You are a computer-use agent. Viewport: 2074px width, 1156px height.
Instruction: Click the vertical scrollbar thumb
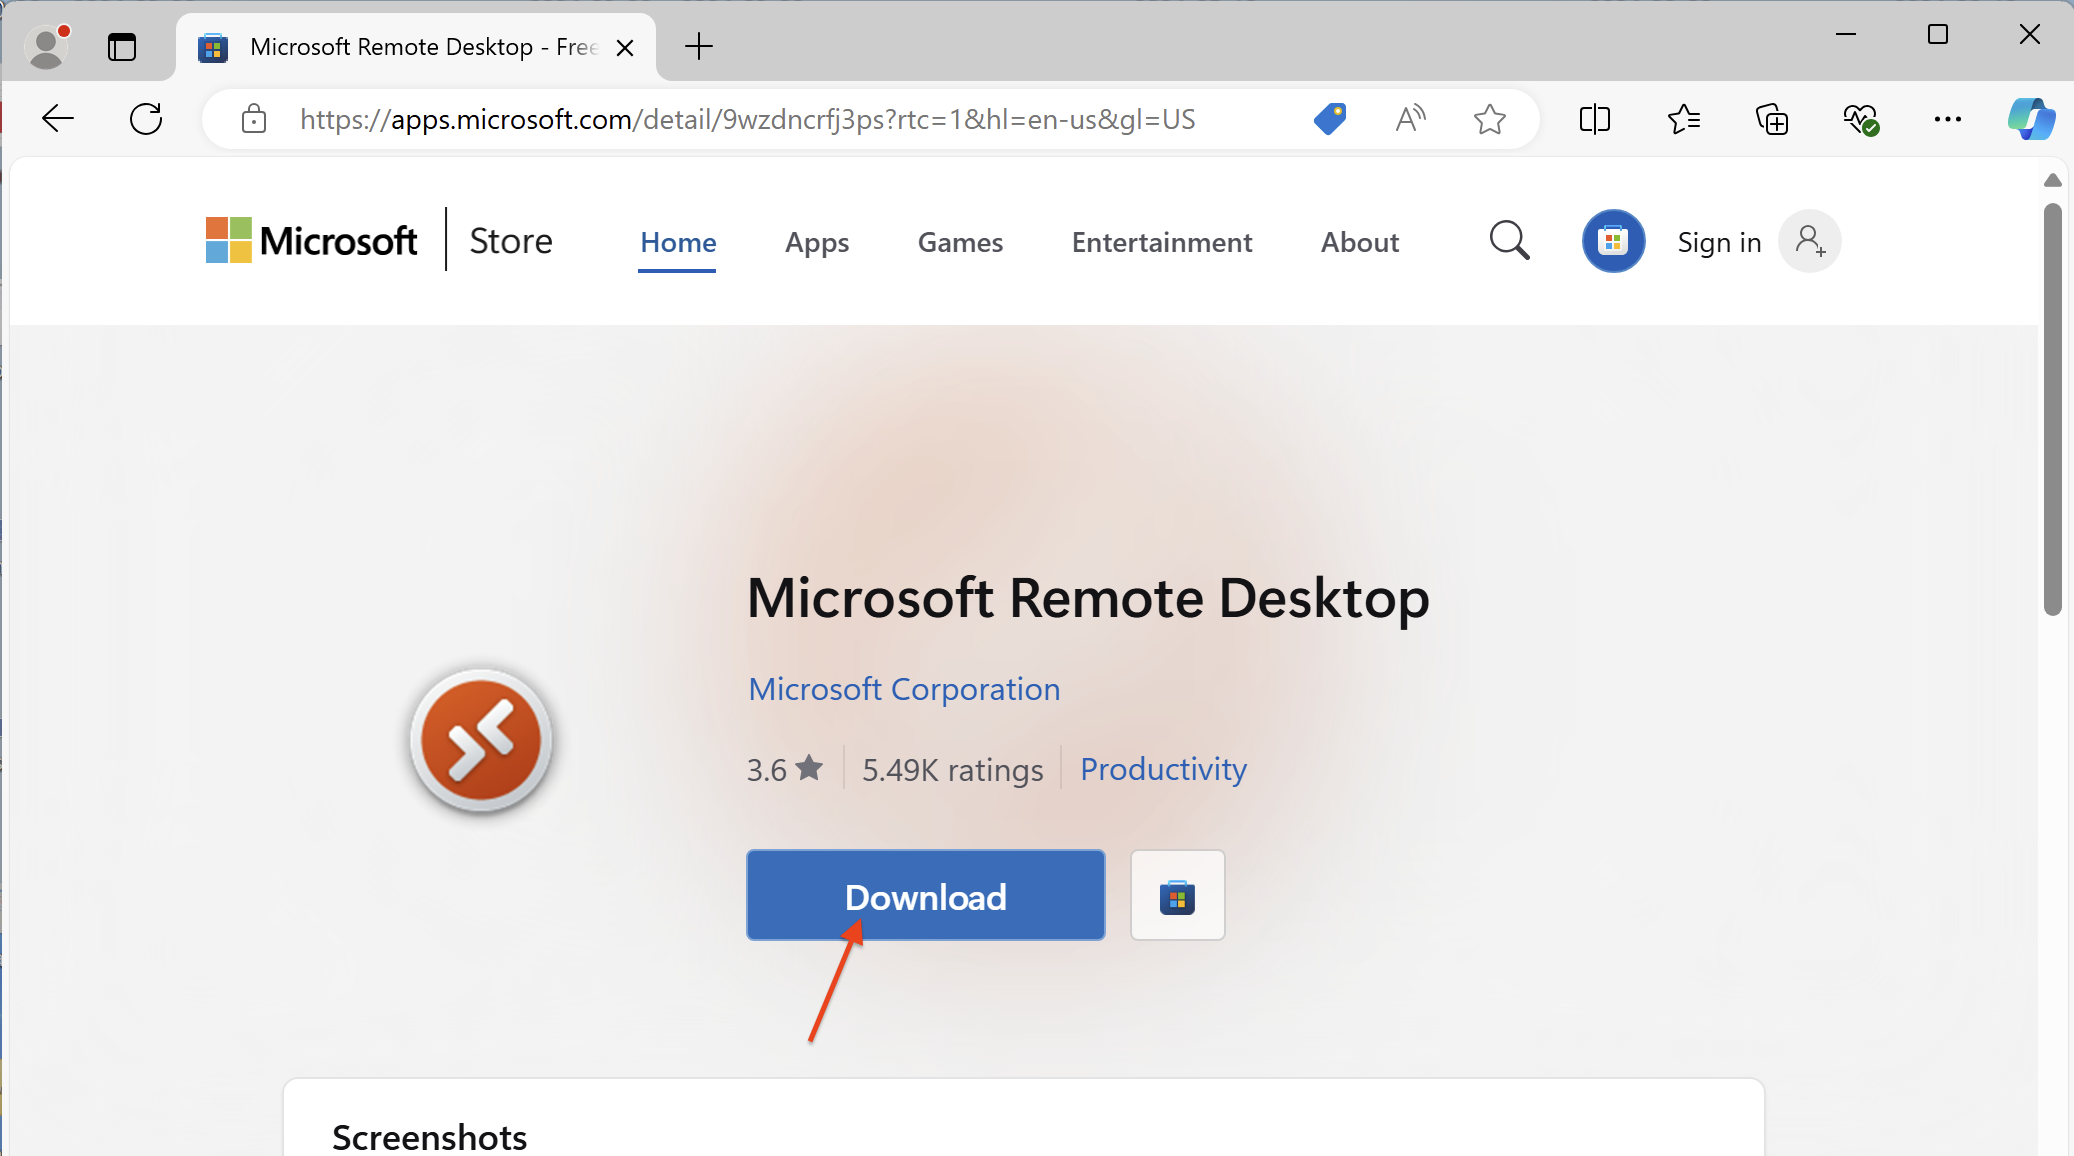point(2052,410)
